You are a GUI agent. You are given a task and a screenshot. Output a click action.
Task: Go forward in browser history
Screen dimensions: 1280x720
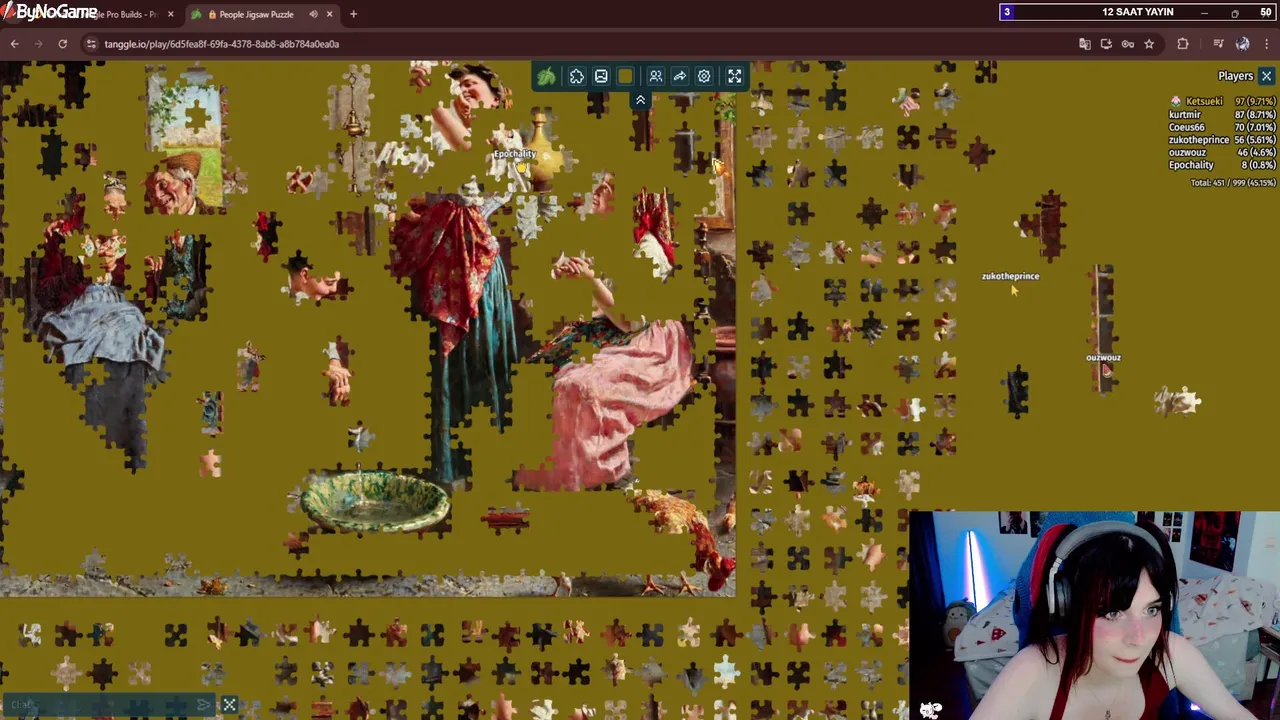(x=38, y=44)
